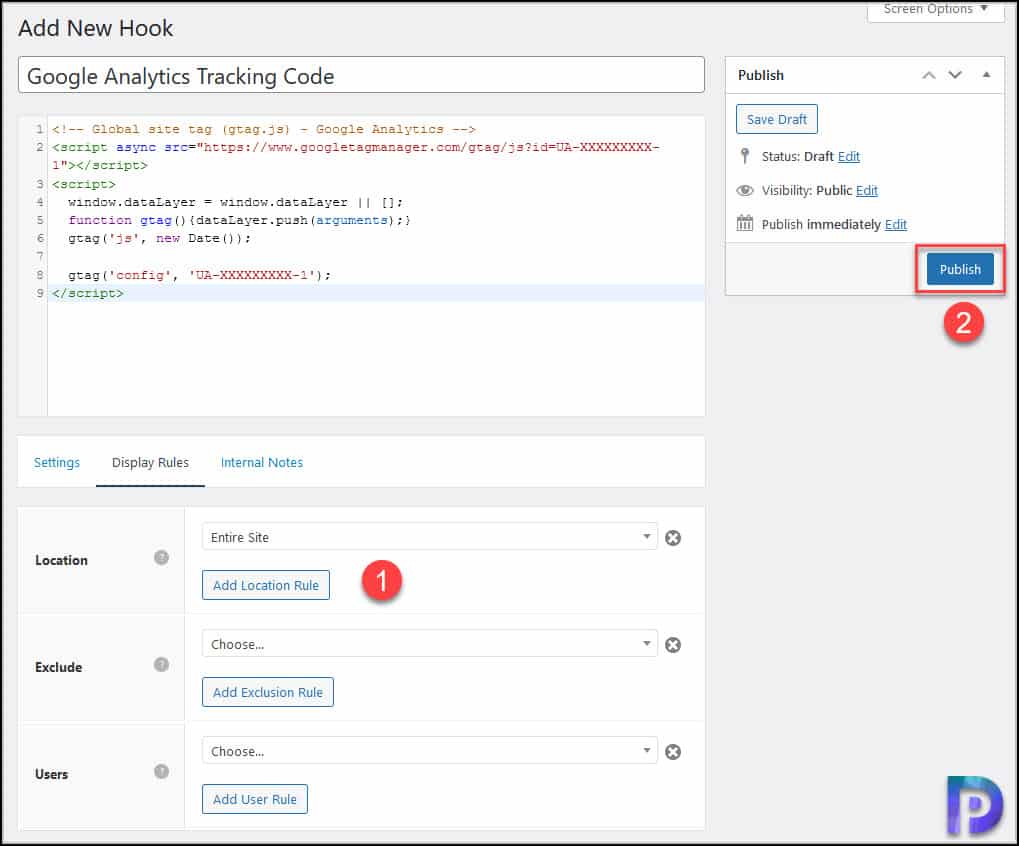Image resolution: width=1019 pixels, height=846 pixels.
Task: Click the status pin icon
Action: coord(745,156)
